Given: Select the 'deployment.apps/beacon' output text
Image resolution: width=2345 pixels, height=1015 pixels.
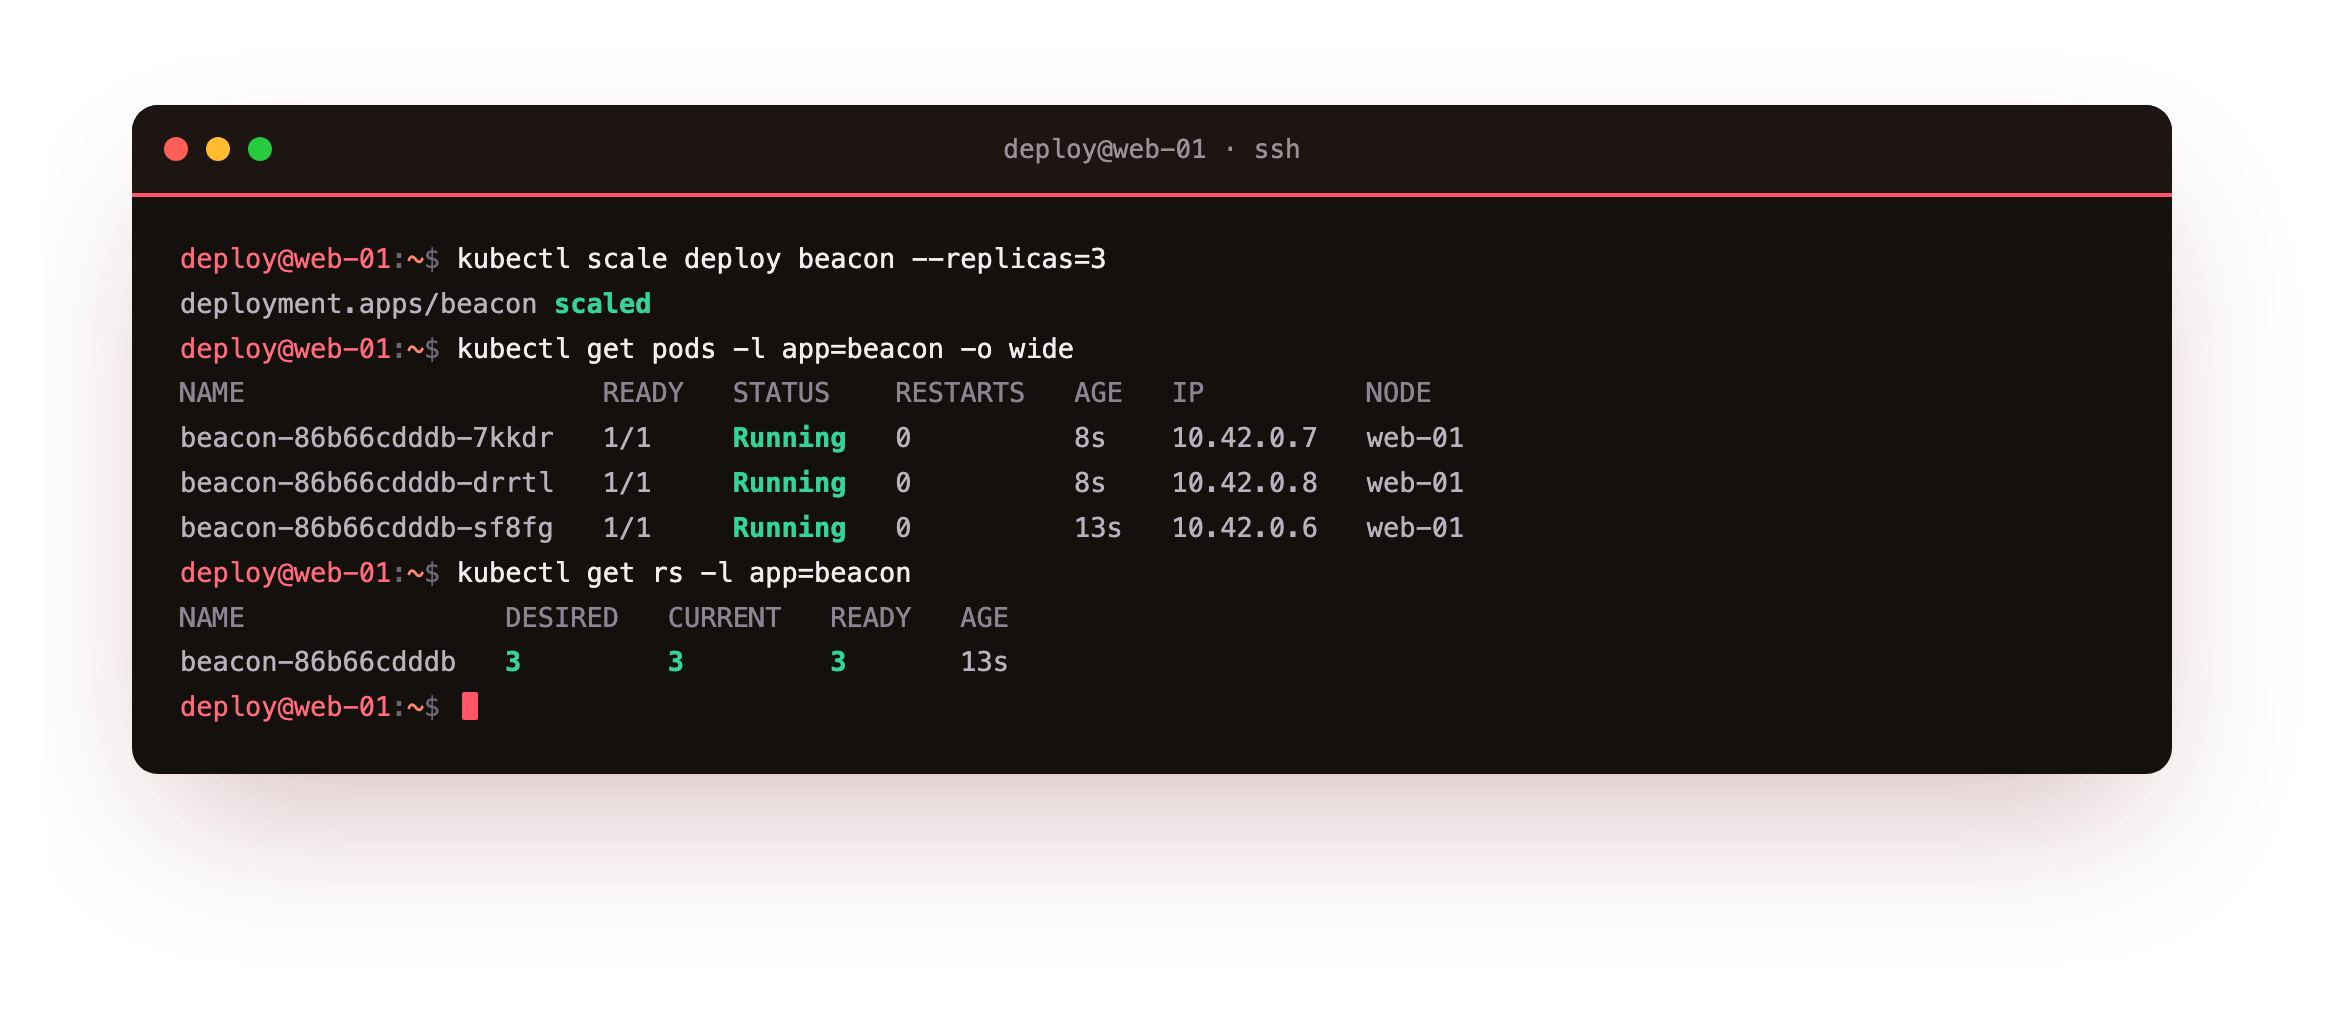Looking at the screenshot, I should (x=358, y=304).
